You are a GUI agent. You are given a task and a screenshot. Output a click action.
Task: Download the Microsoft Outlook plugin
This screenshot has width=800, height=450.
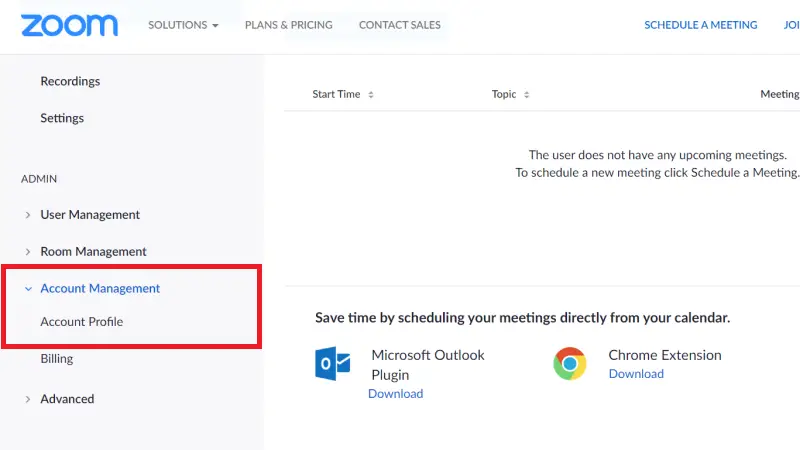[395, 394]
